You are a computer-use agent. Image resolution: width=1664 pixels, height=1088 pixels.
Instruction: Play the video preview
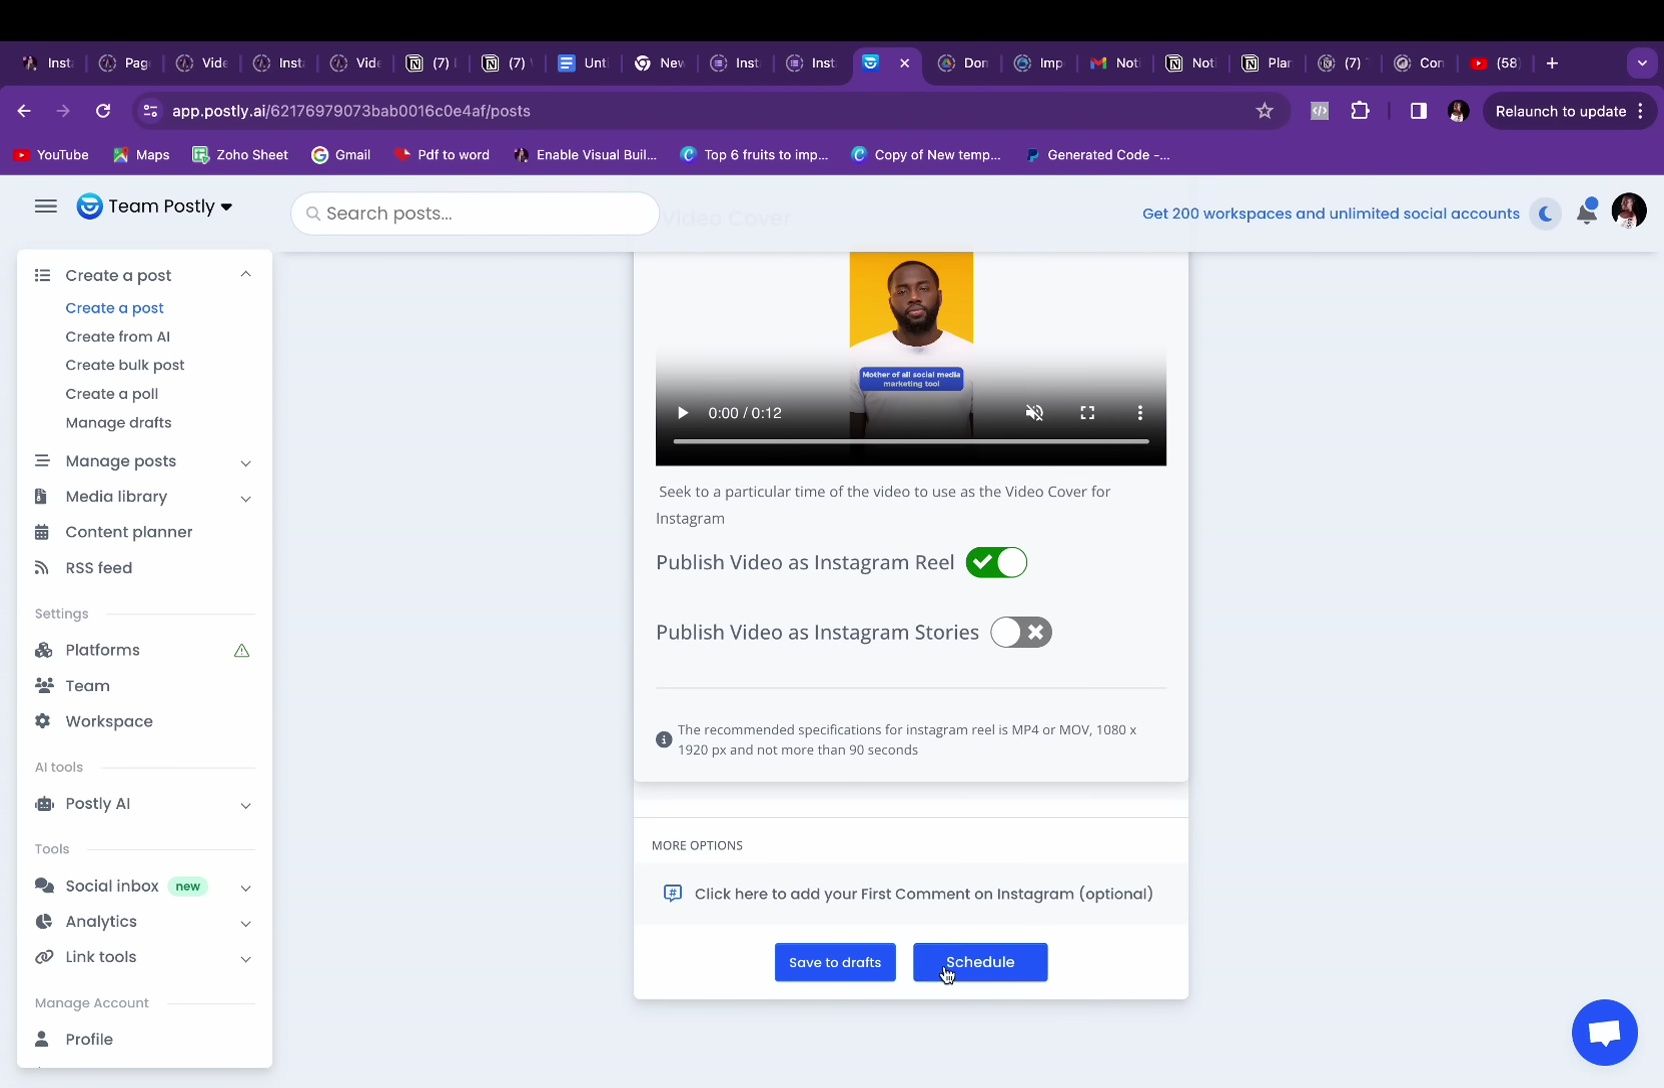click(682, 413)
